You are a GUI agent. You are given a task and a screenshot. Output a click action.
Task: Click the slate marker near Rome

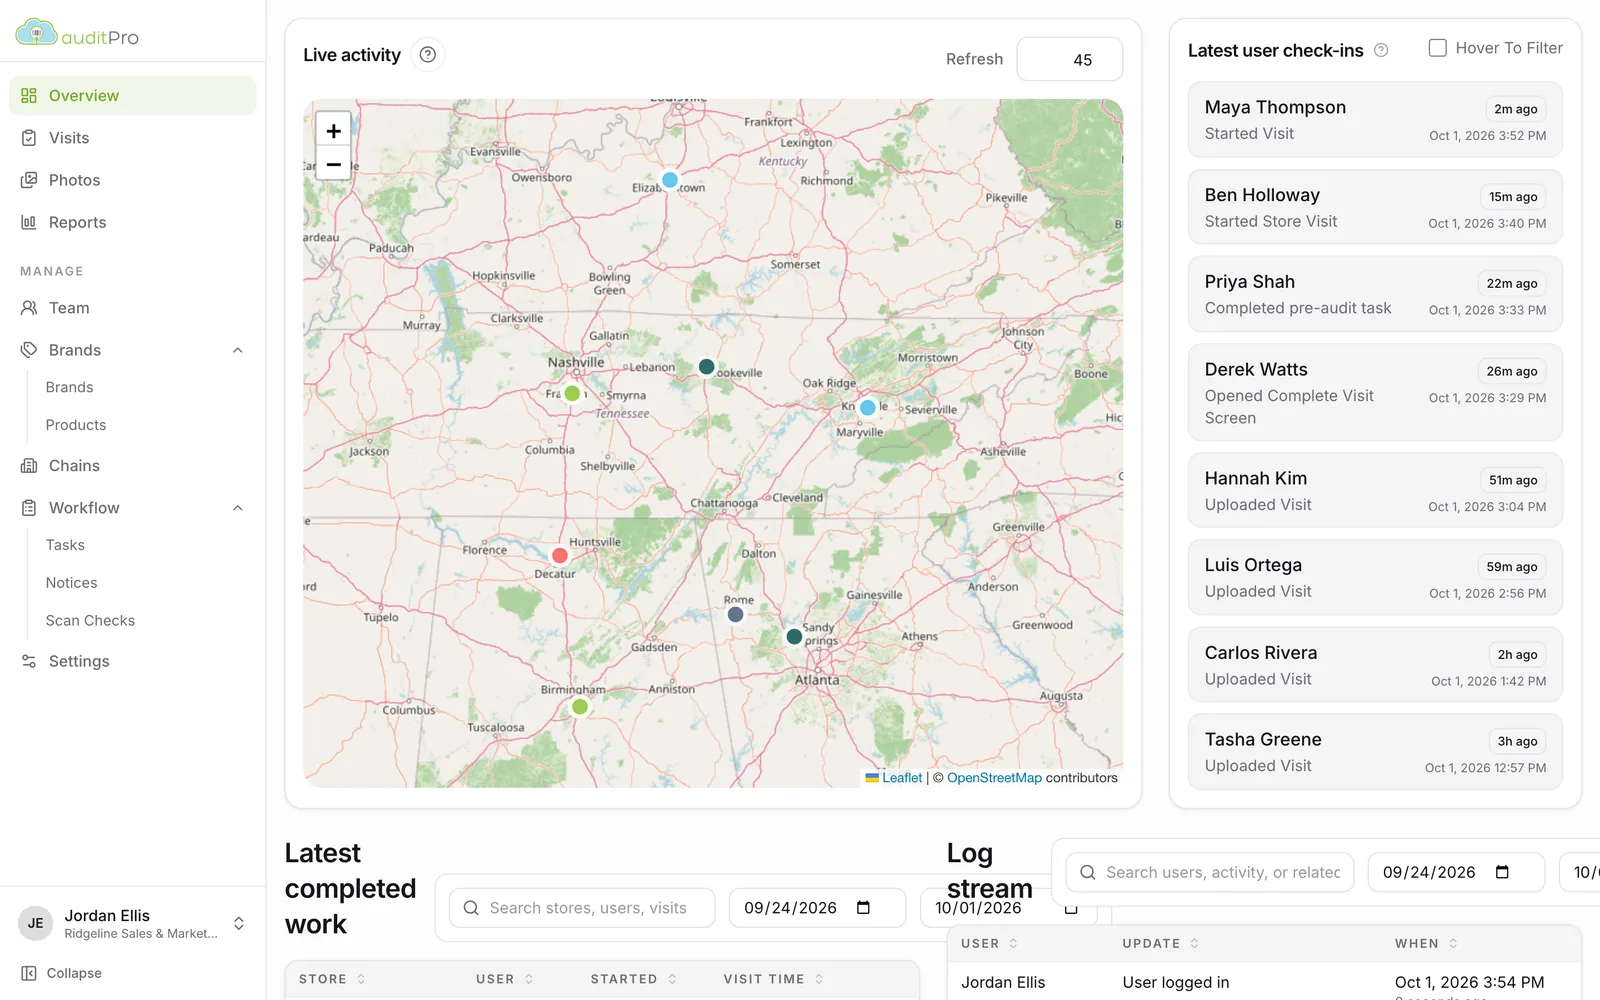point(735,615)
